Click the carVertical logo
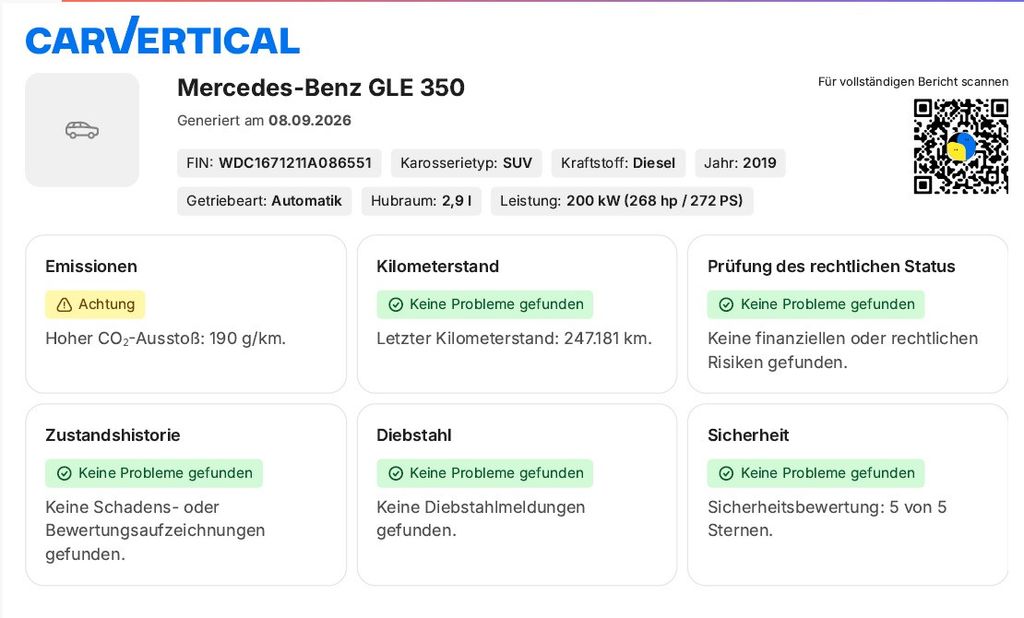This screenshot has height=618, width=1024. [x=163, y=36]
